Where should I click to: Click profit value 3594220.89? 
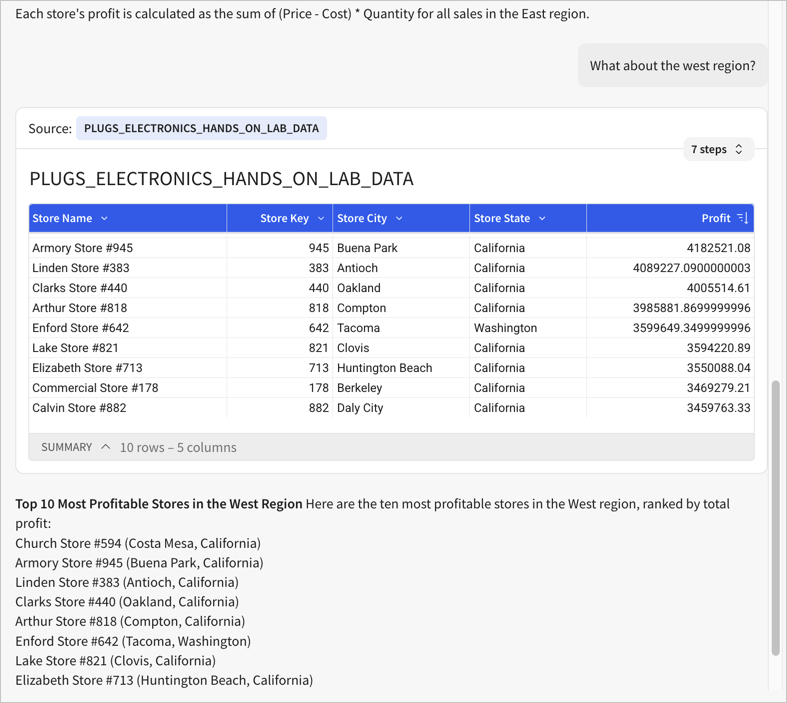[670, 348]
